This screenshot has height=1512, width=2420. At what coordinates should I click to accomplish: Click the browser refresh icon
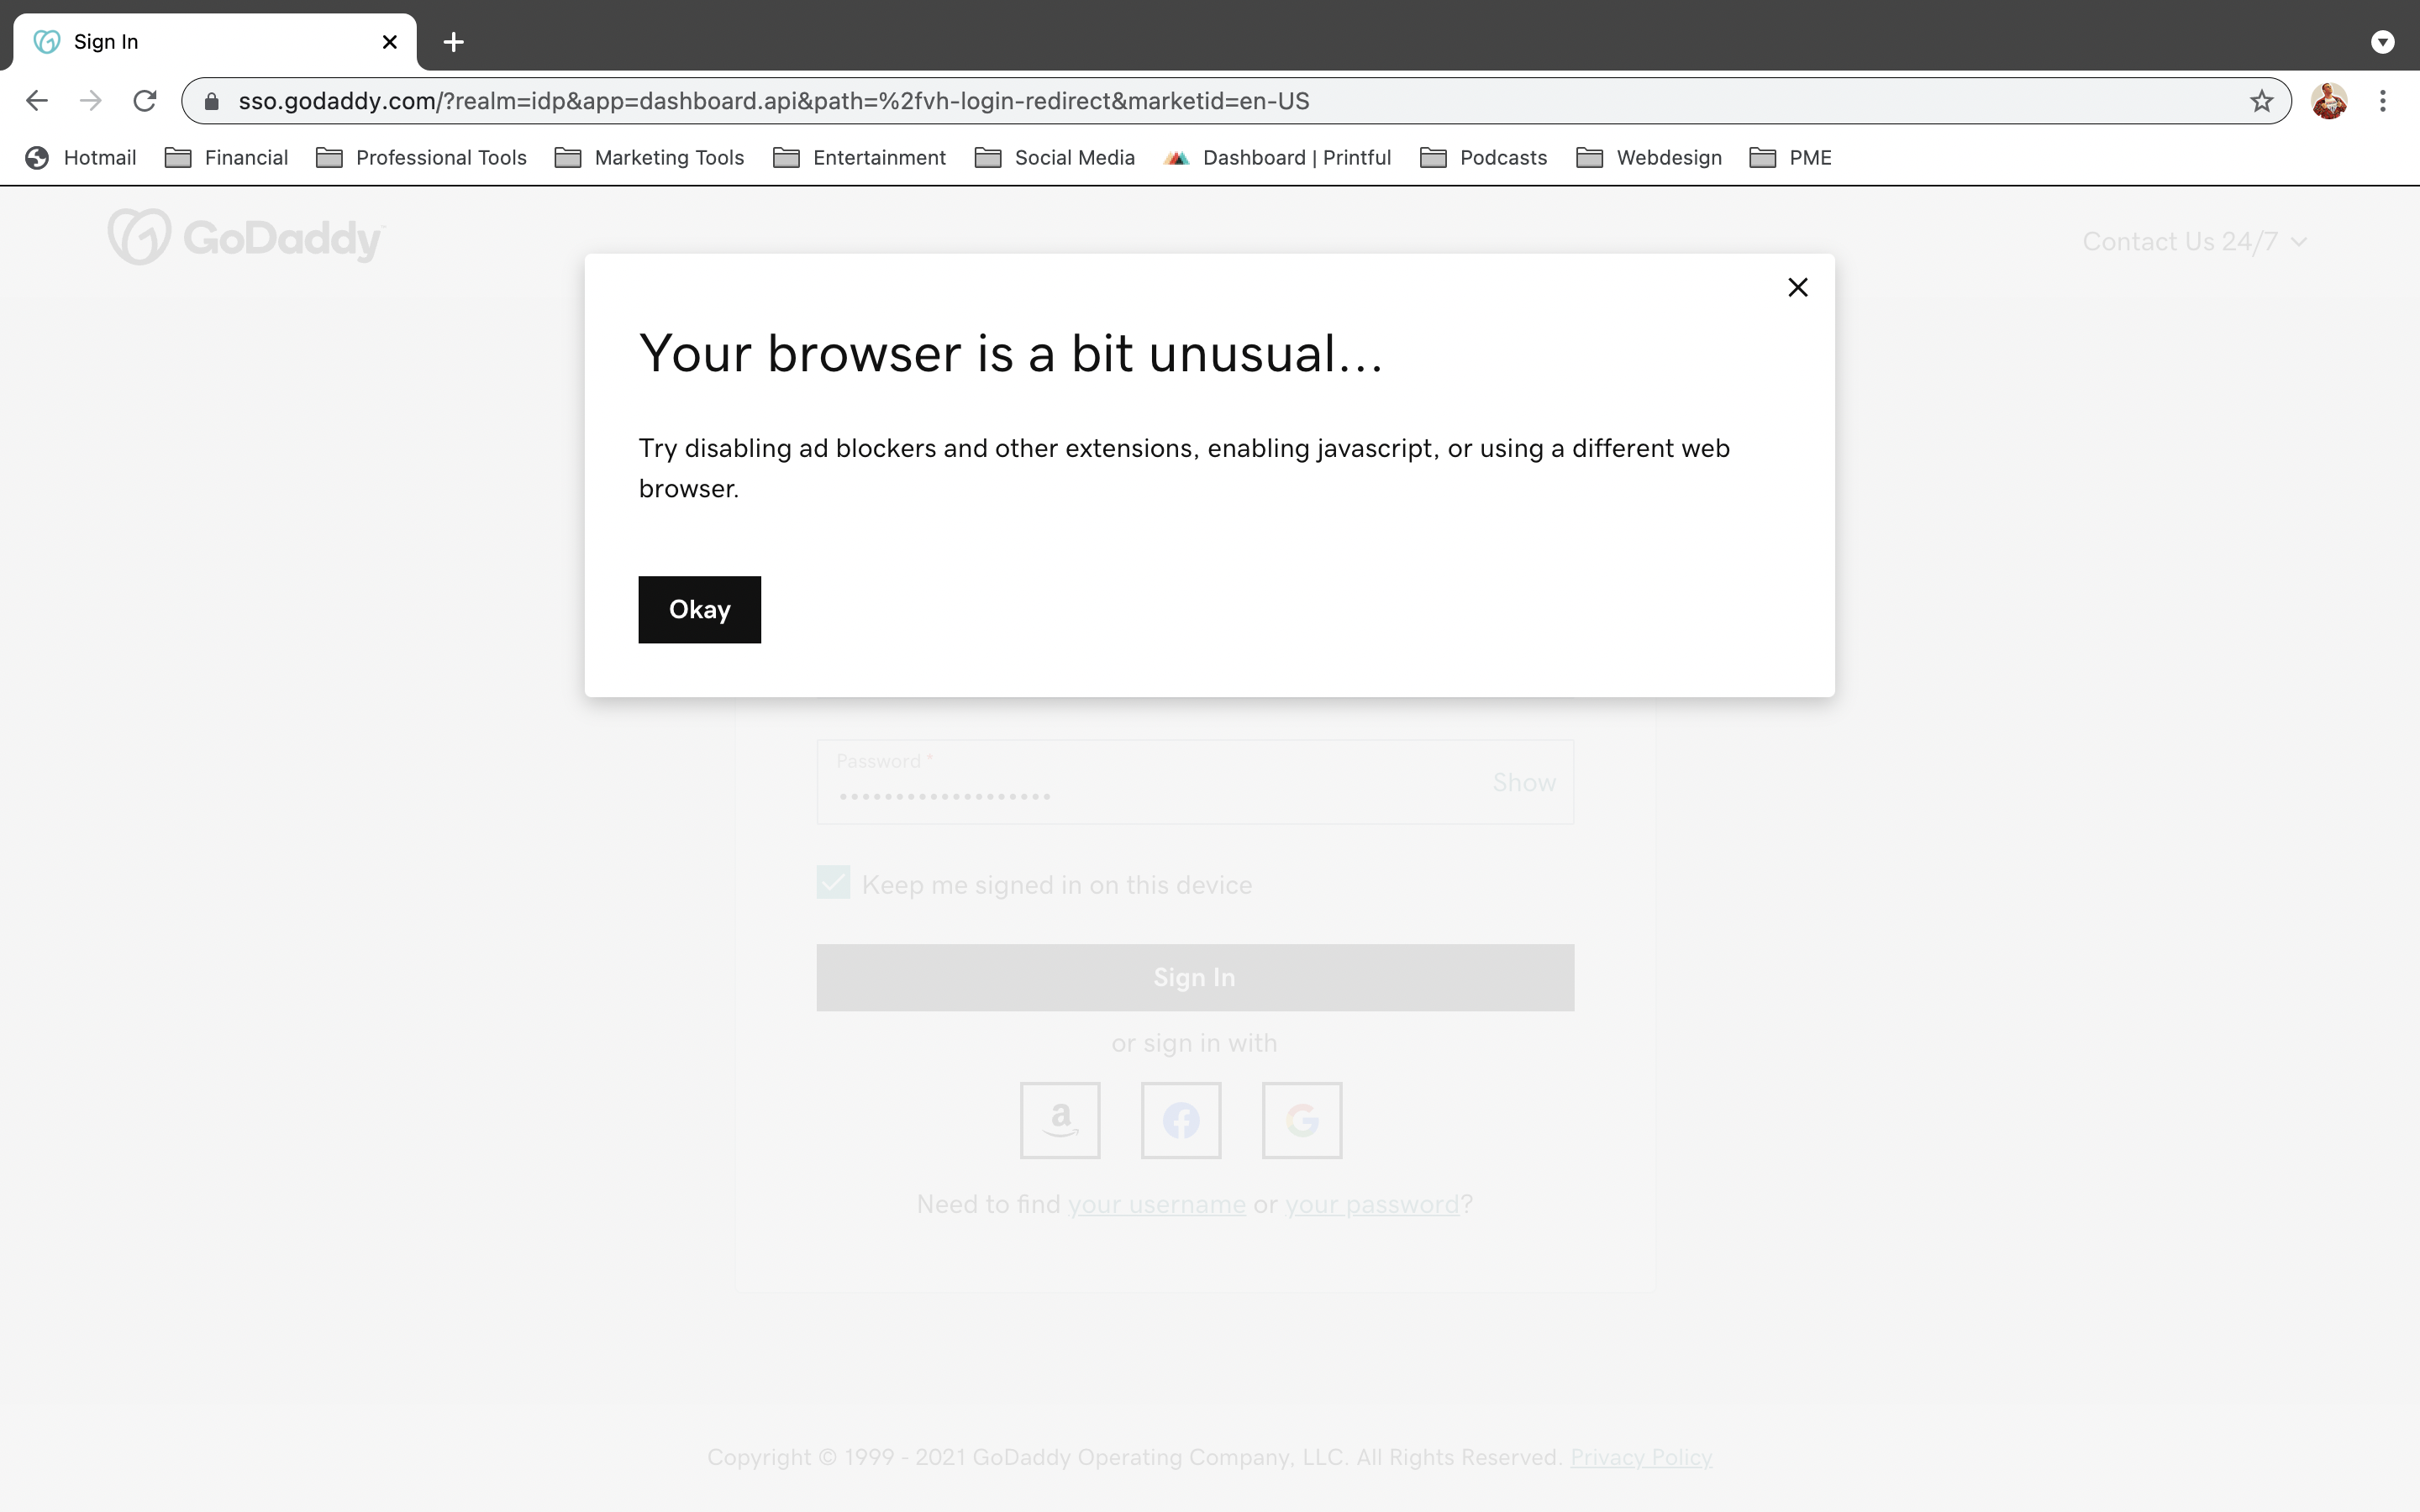coord(148,101)
